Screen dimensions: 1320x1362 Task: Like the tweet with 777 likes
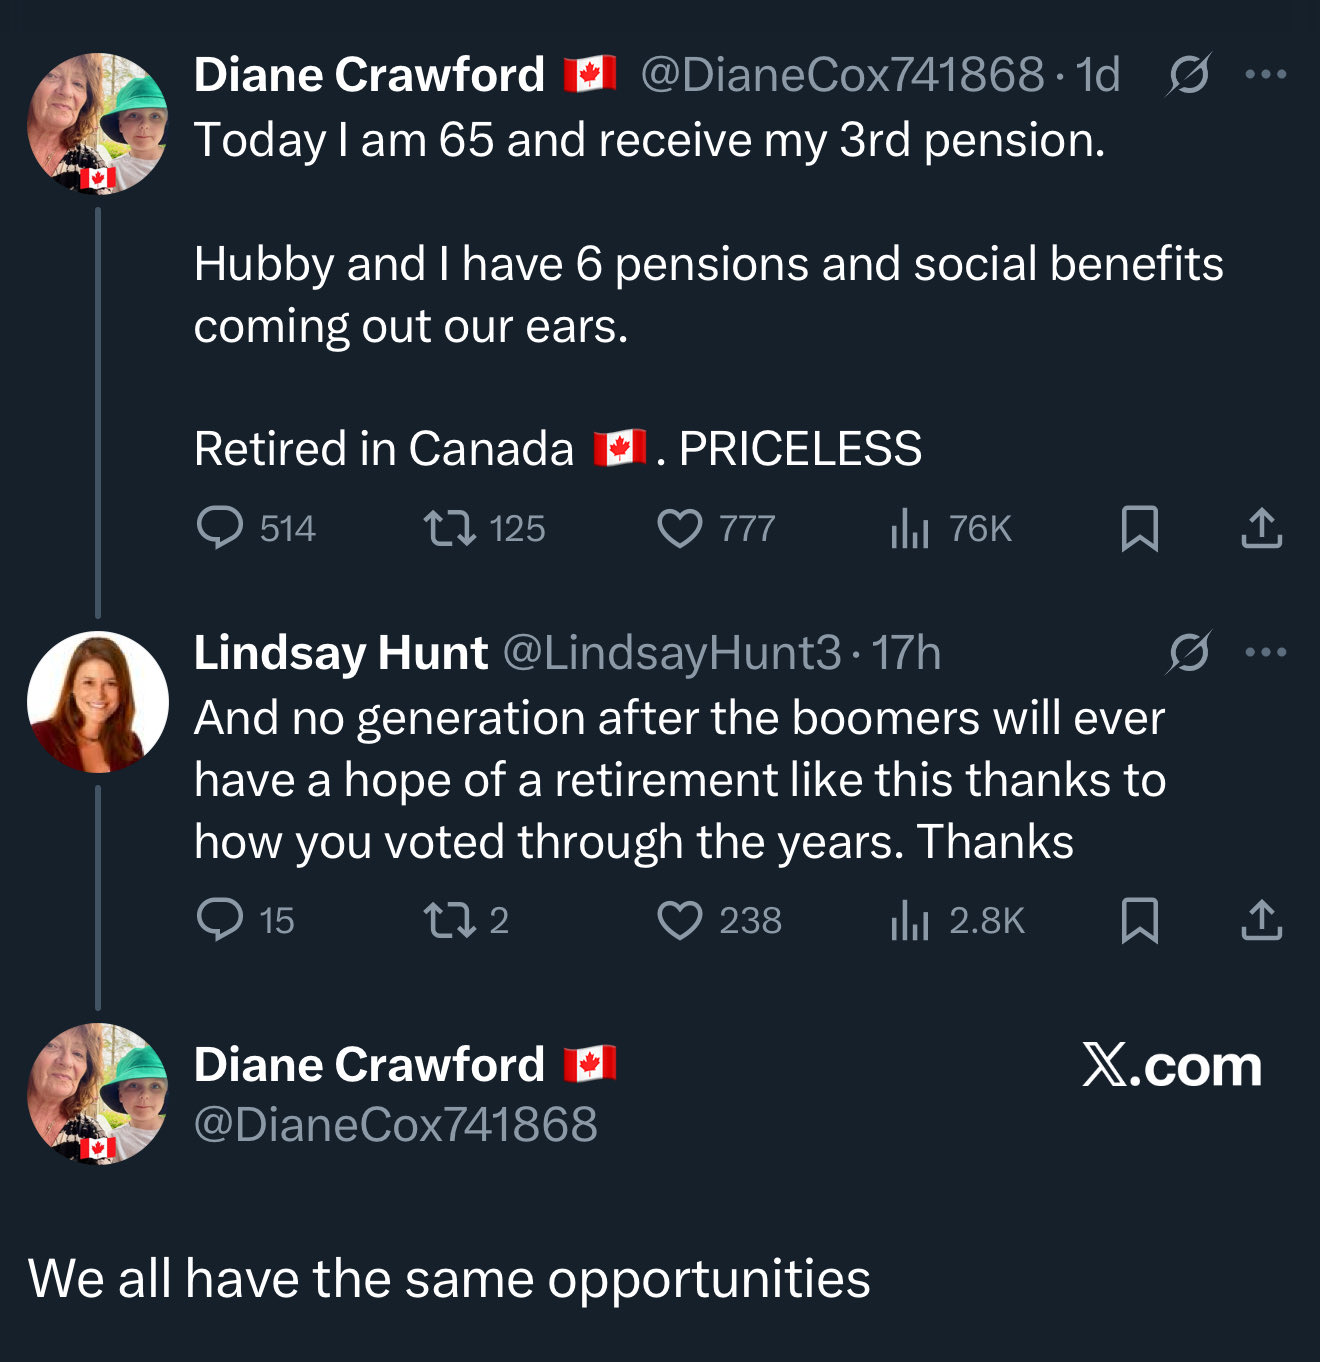pos(716,528)
